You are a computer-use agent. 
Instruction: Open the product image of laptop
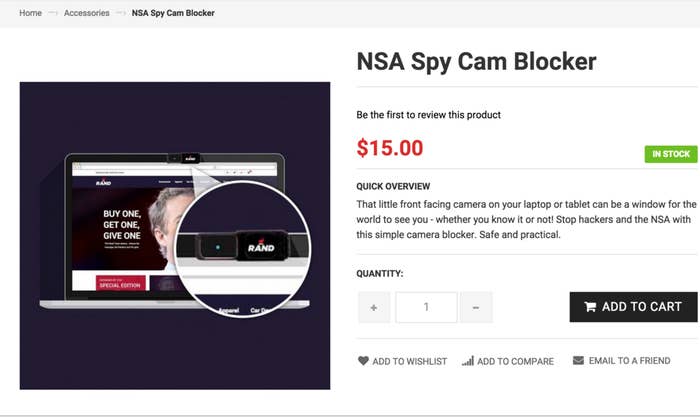point(175,235)
